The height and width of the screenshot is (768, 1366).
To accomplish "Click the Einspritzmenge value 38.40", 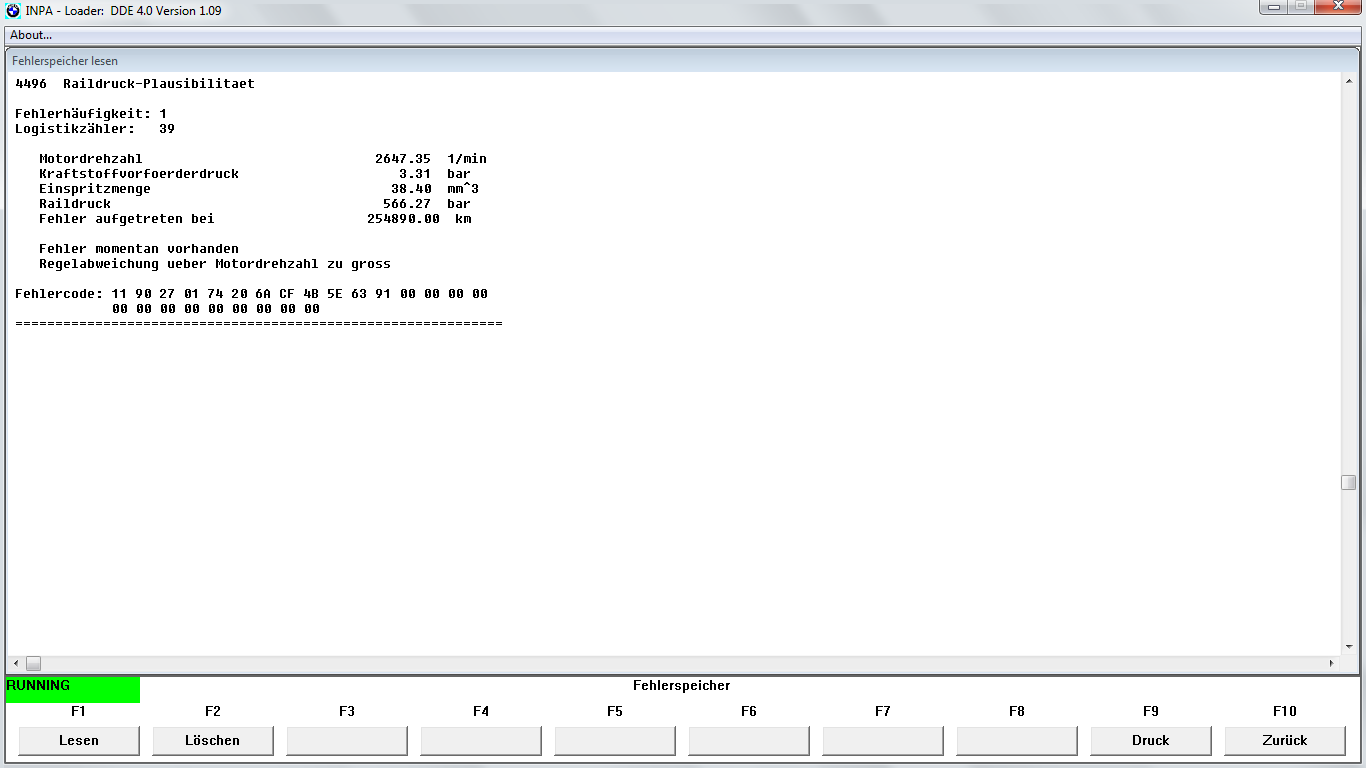I will [x=411, y=189].
